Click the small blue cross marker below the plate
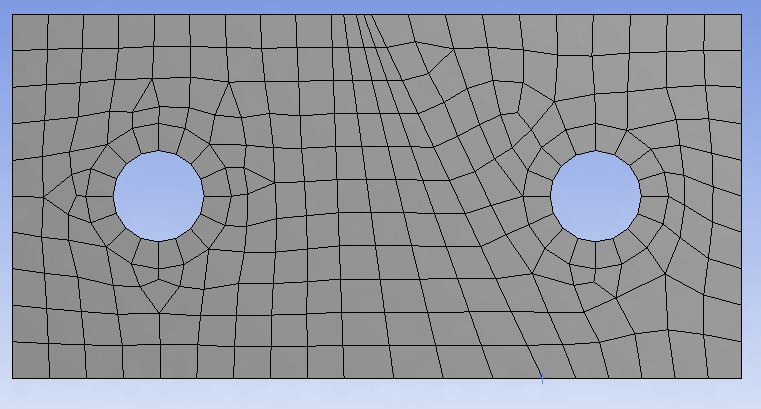This screenshot has width=761, height=409. [542, 379]
